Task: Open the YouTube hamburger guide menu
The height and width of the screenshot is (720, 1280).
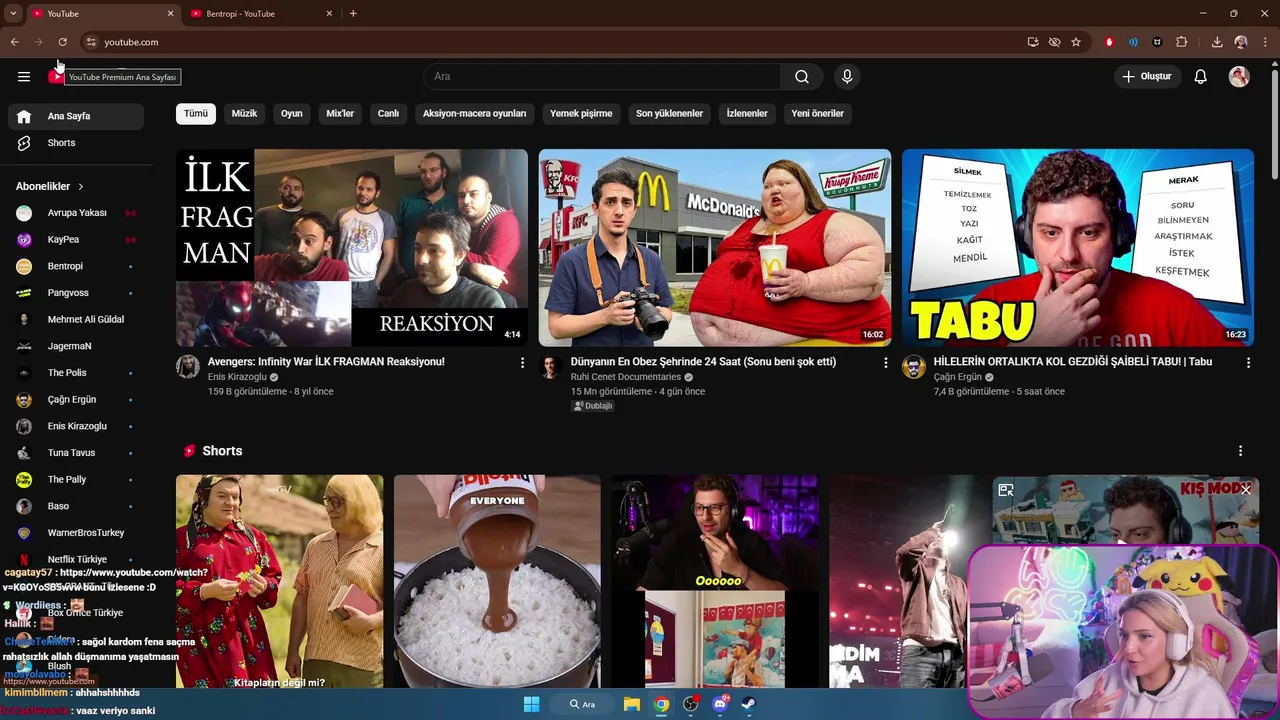Action: pyautogui.click(x=24, y=76)
